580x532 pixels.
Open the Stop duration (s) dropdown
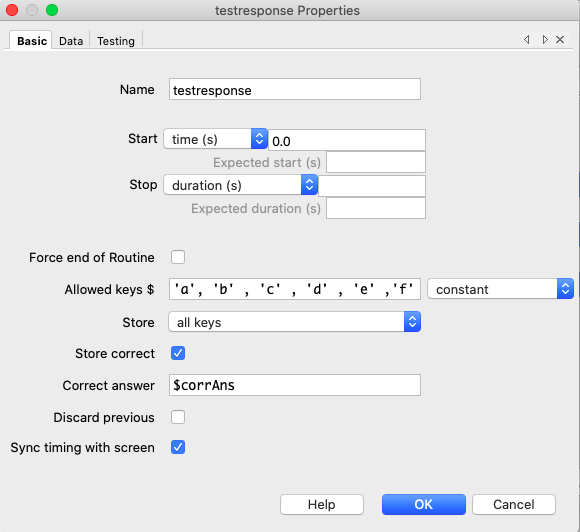(241, 185)
